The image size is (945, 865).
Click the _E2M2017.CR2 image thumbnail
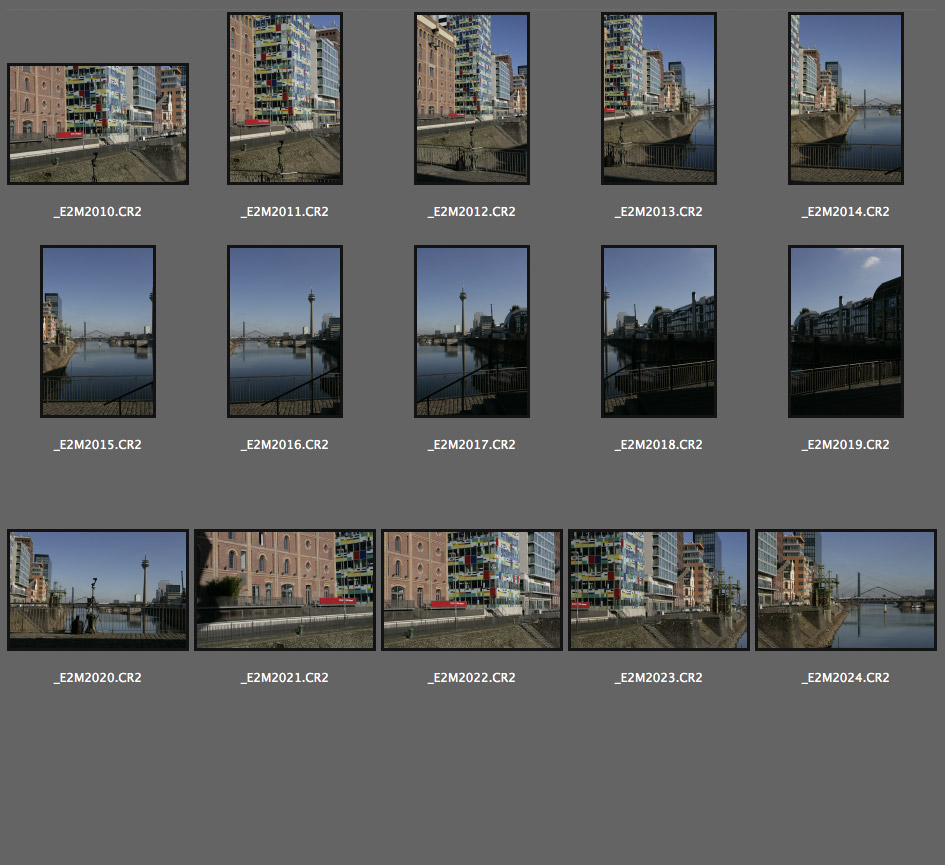pos(472,332)
